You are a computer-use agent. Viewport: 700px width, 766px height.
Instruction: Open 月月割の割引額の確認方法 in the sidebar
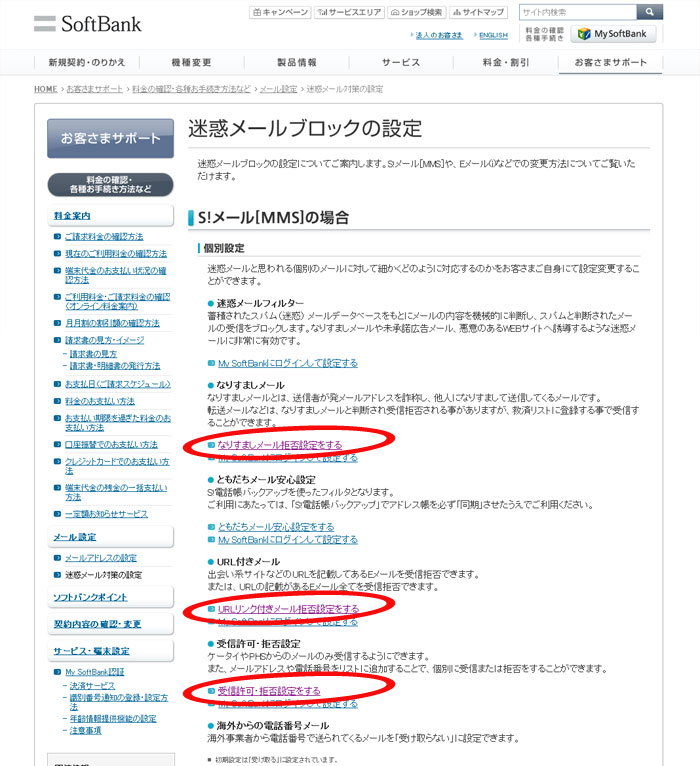[112, 323]
